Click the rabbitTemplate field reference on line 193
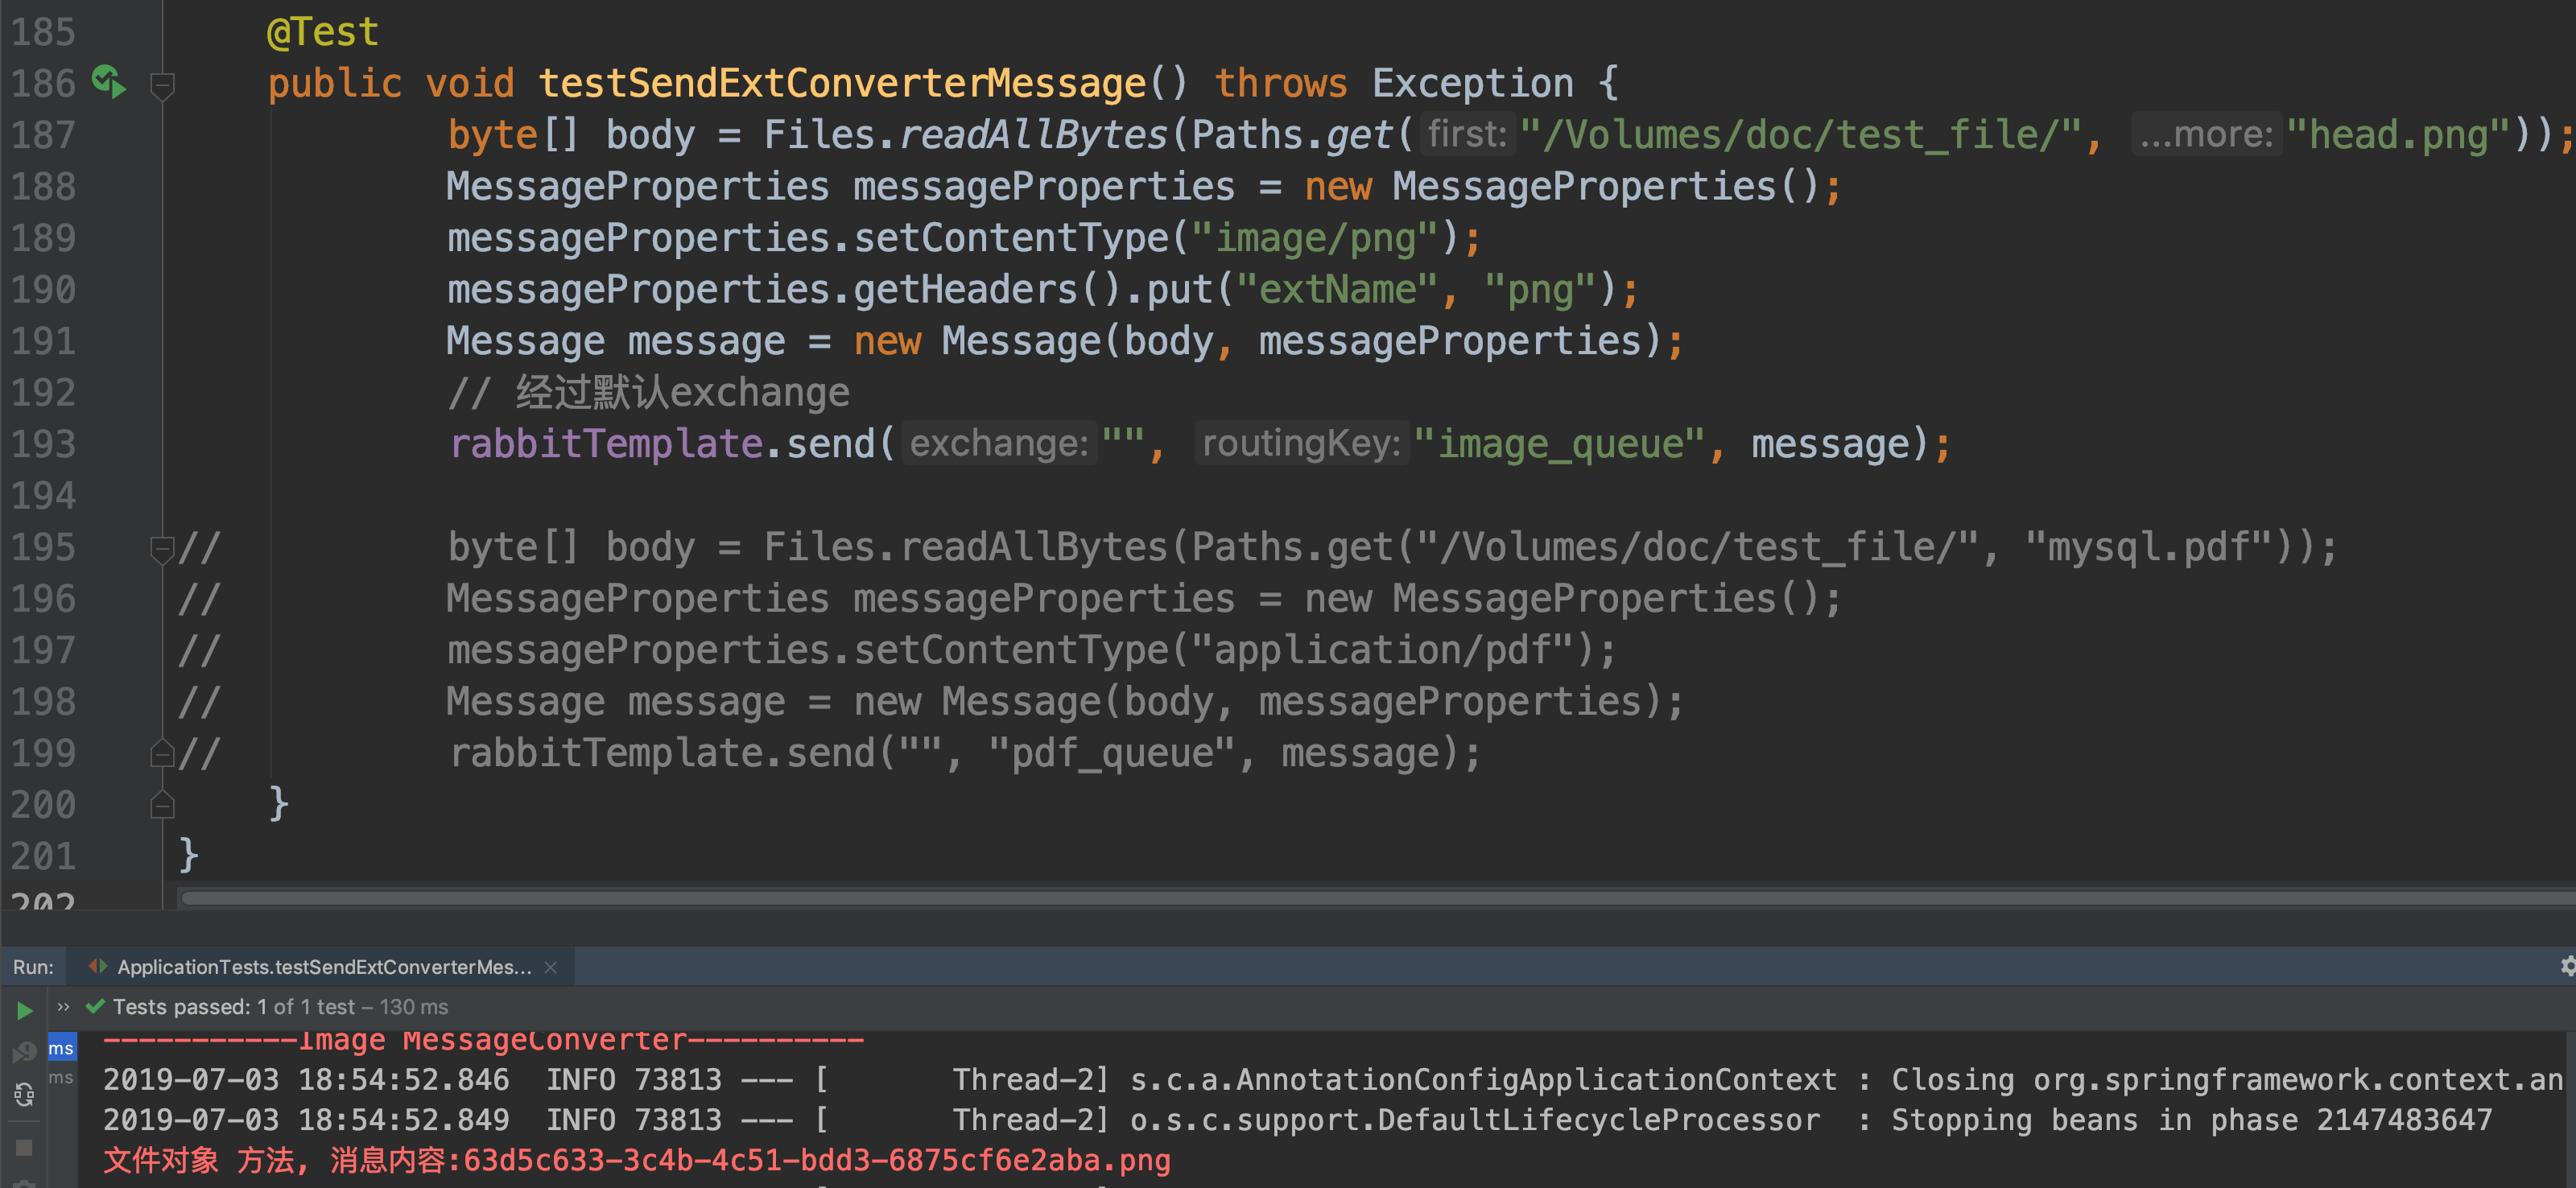Image resolution: width=2576 pixels, height=1188 pixels. [606, 444]
